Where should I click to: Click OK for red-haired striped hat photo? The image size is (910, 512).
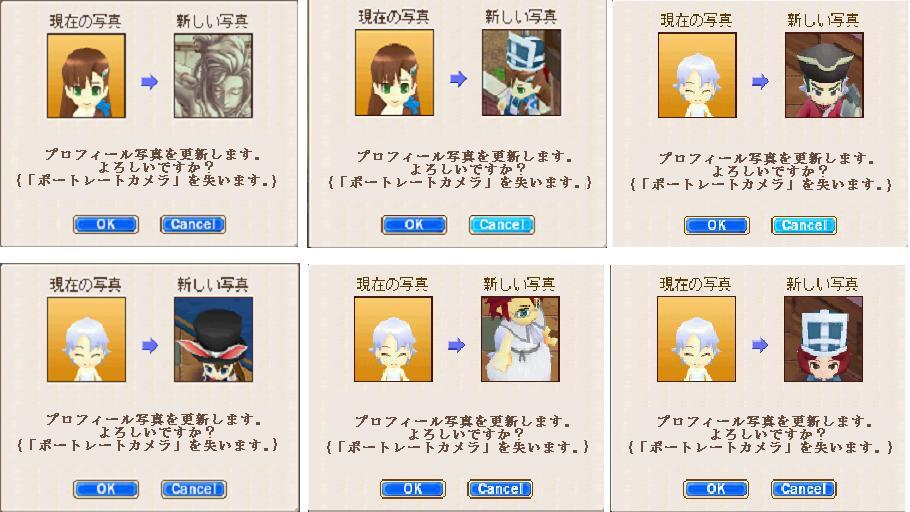point(716,489)
